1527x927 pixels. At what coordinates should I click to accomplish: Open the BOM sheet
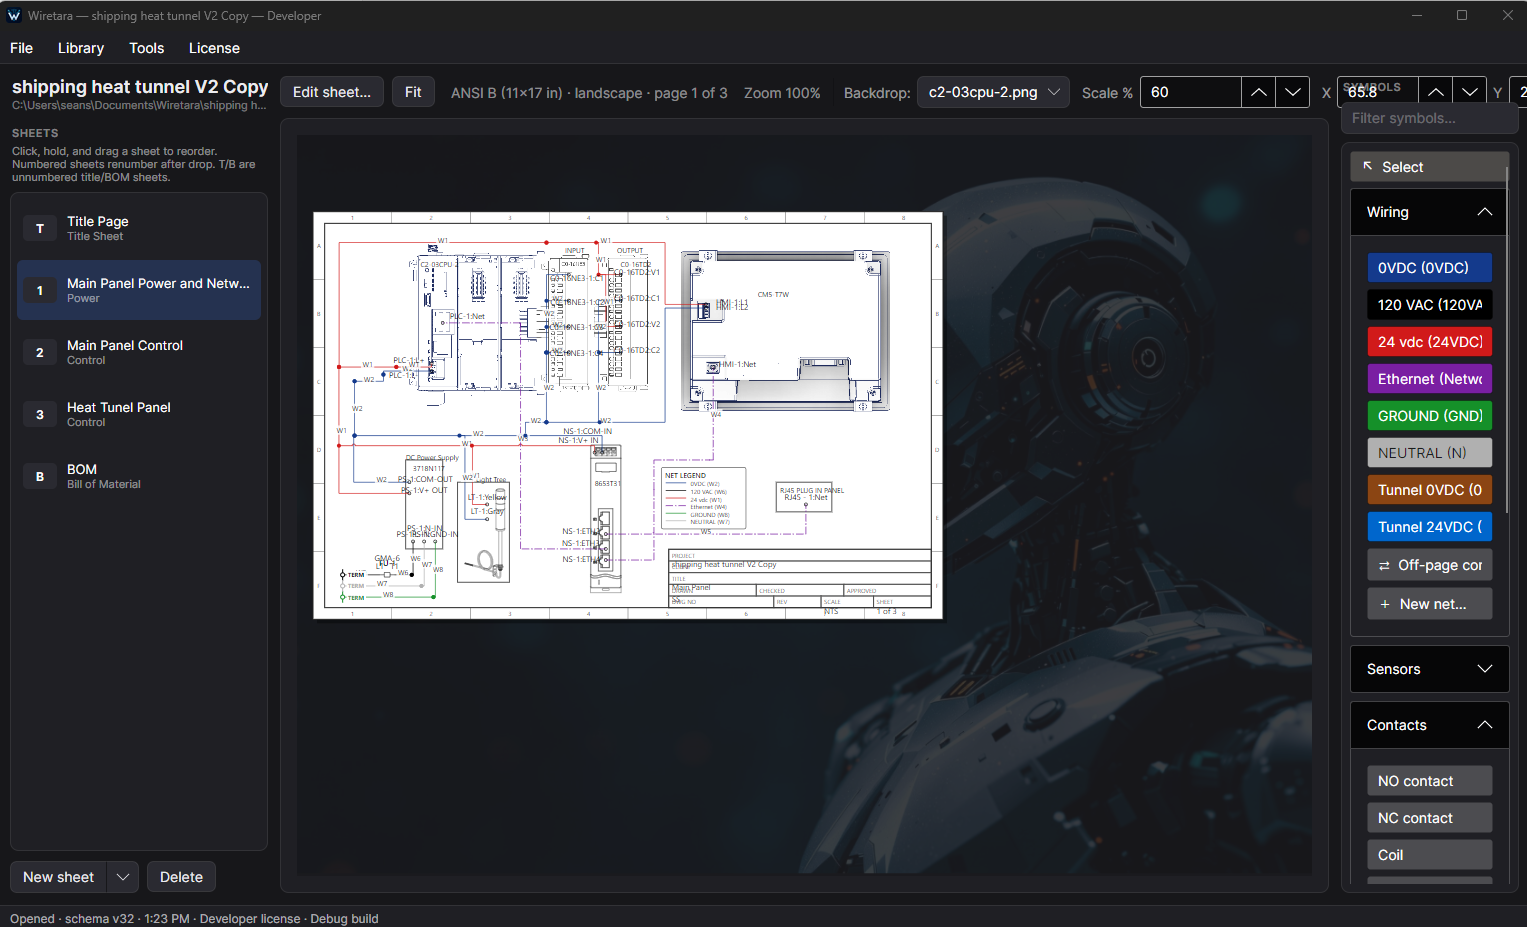[139, 476]
